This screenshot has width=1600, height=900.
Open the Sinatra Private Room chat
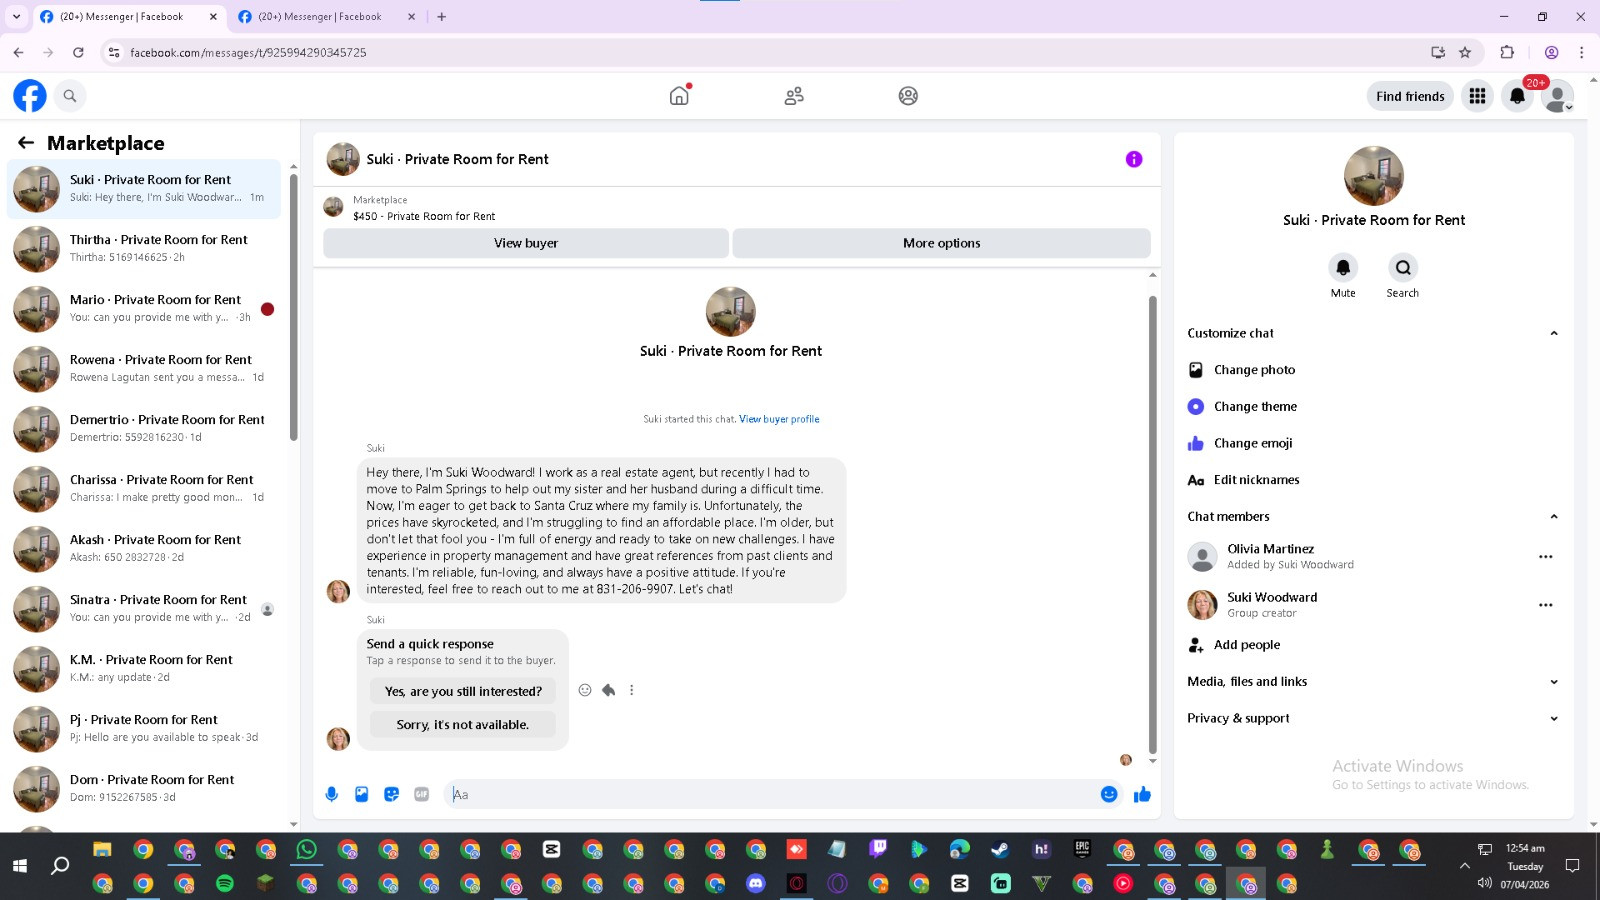(144, 609)
